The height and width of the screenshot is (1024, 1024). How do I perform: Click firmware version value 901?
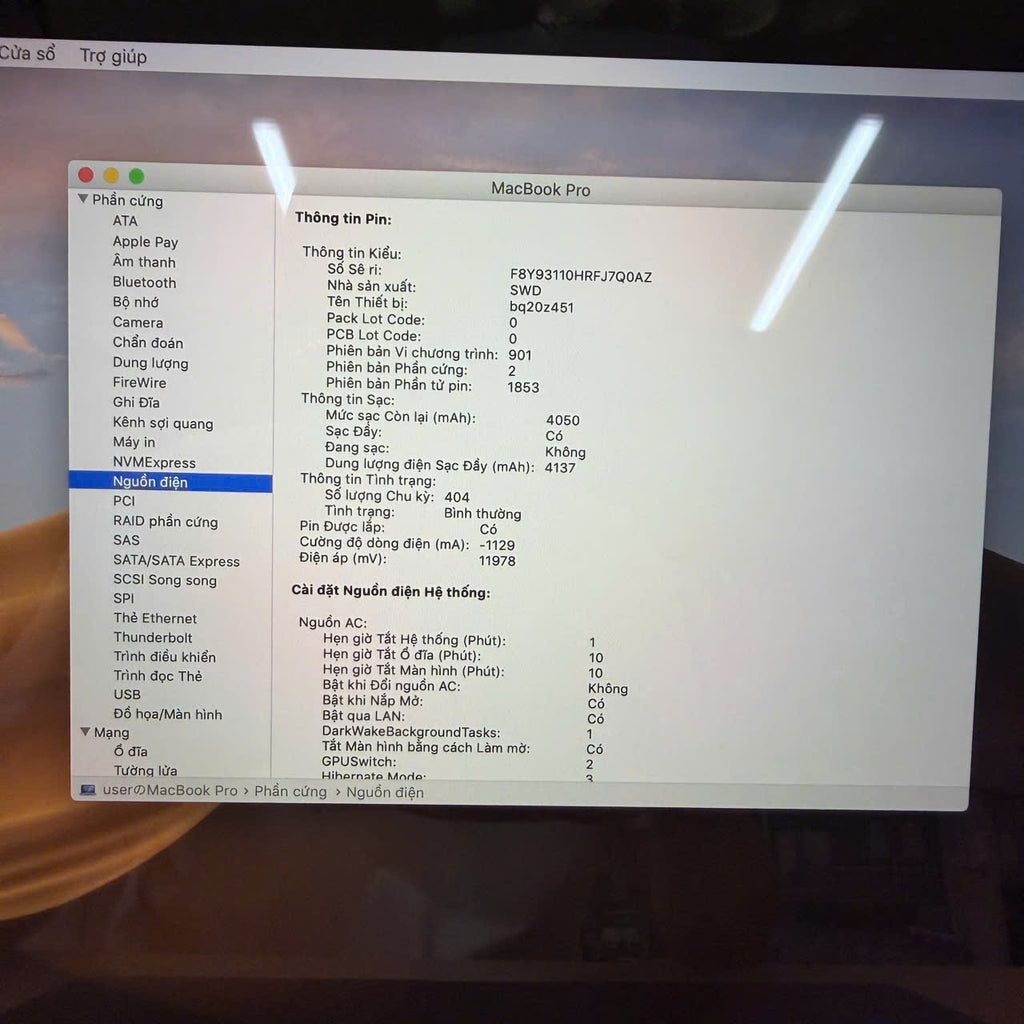tap(520, 355)
